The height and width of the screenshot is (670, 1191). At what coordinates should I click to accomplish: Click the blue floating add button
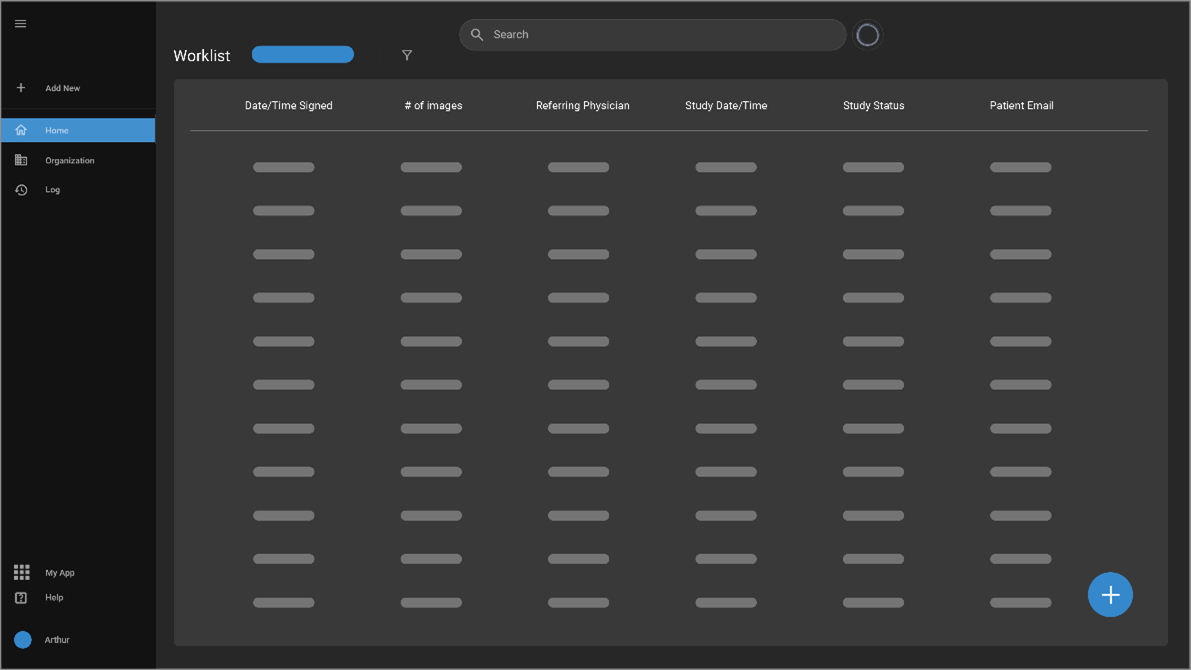tap(1110, 595)
